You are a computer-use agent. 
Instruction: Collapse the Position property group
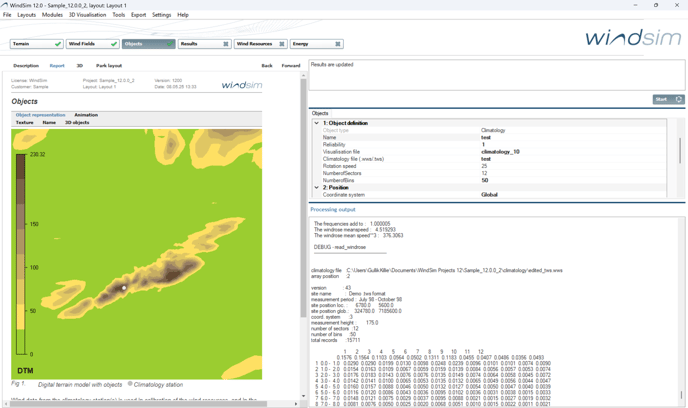click(317, 187)
